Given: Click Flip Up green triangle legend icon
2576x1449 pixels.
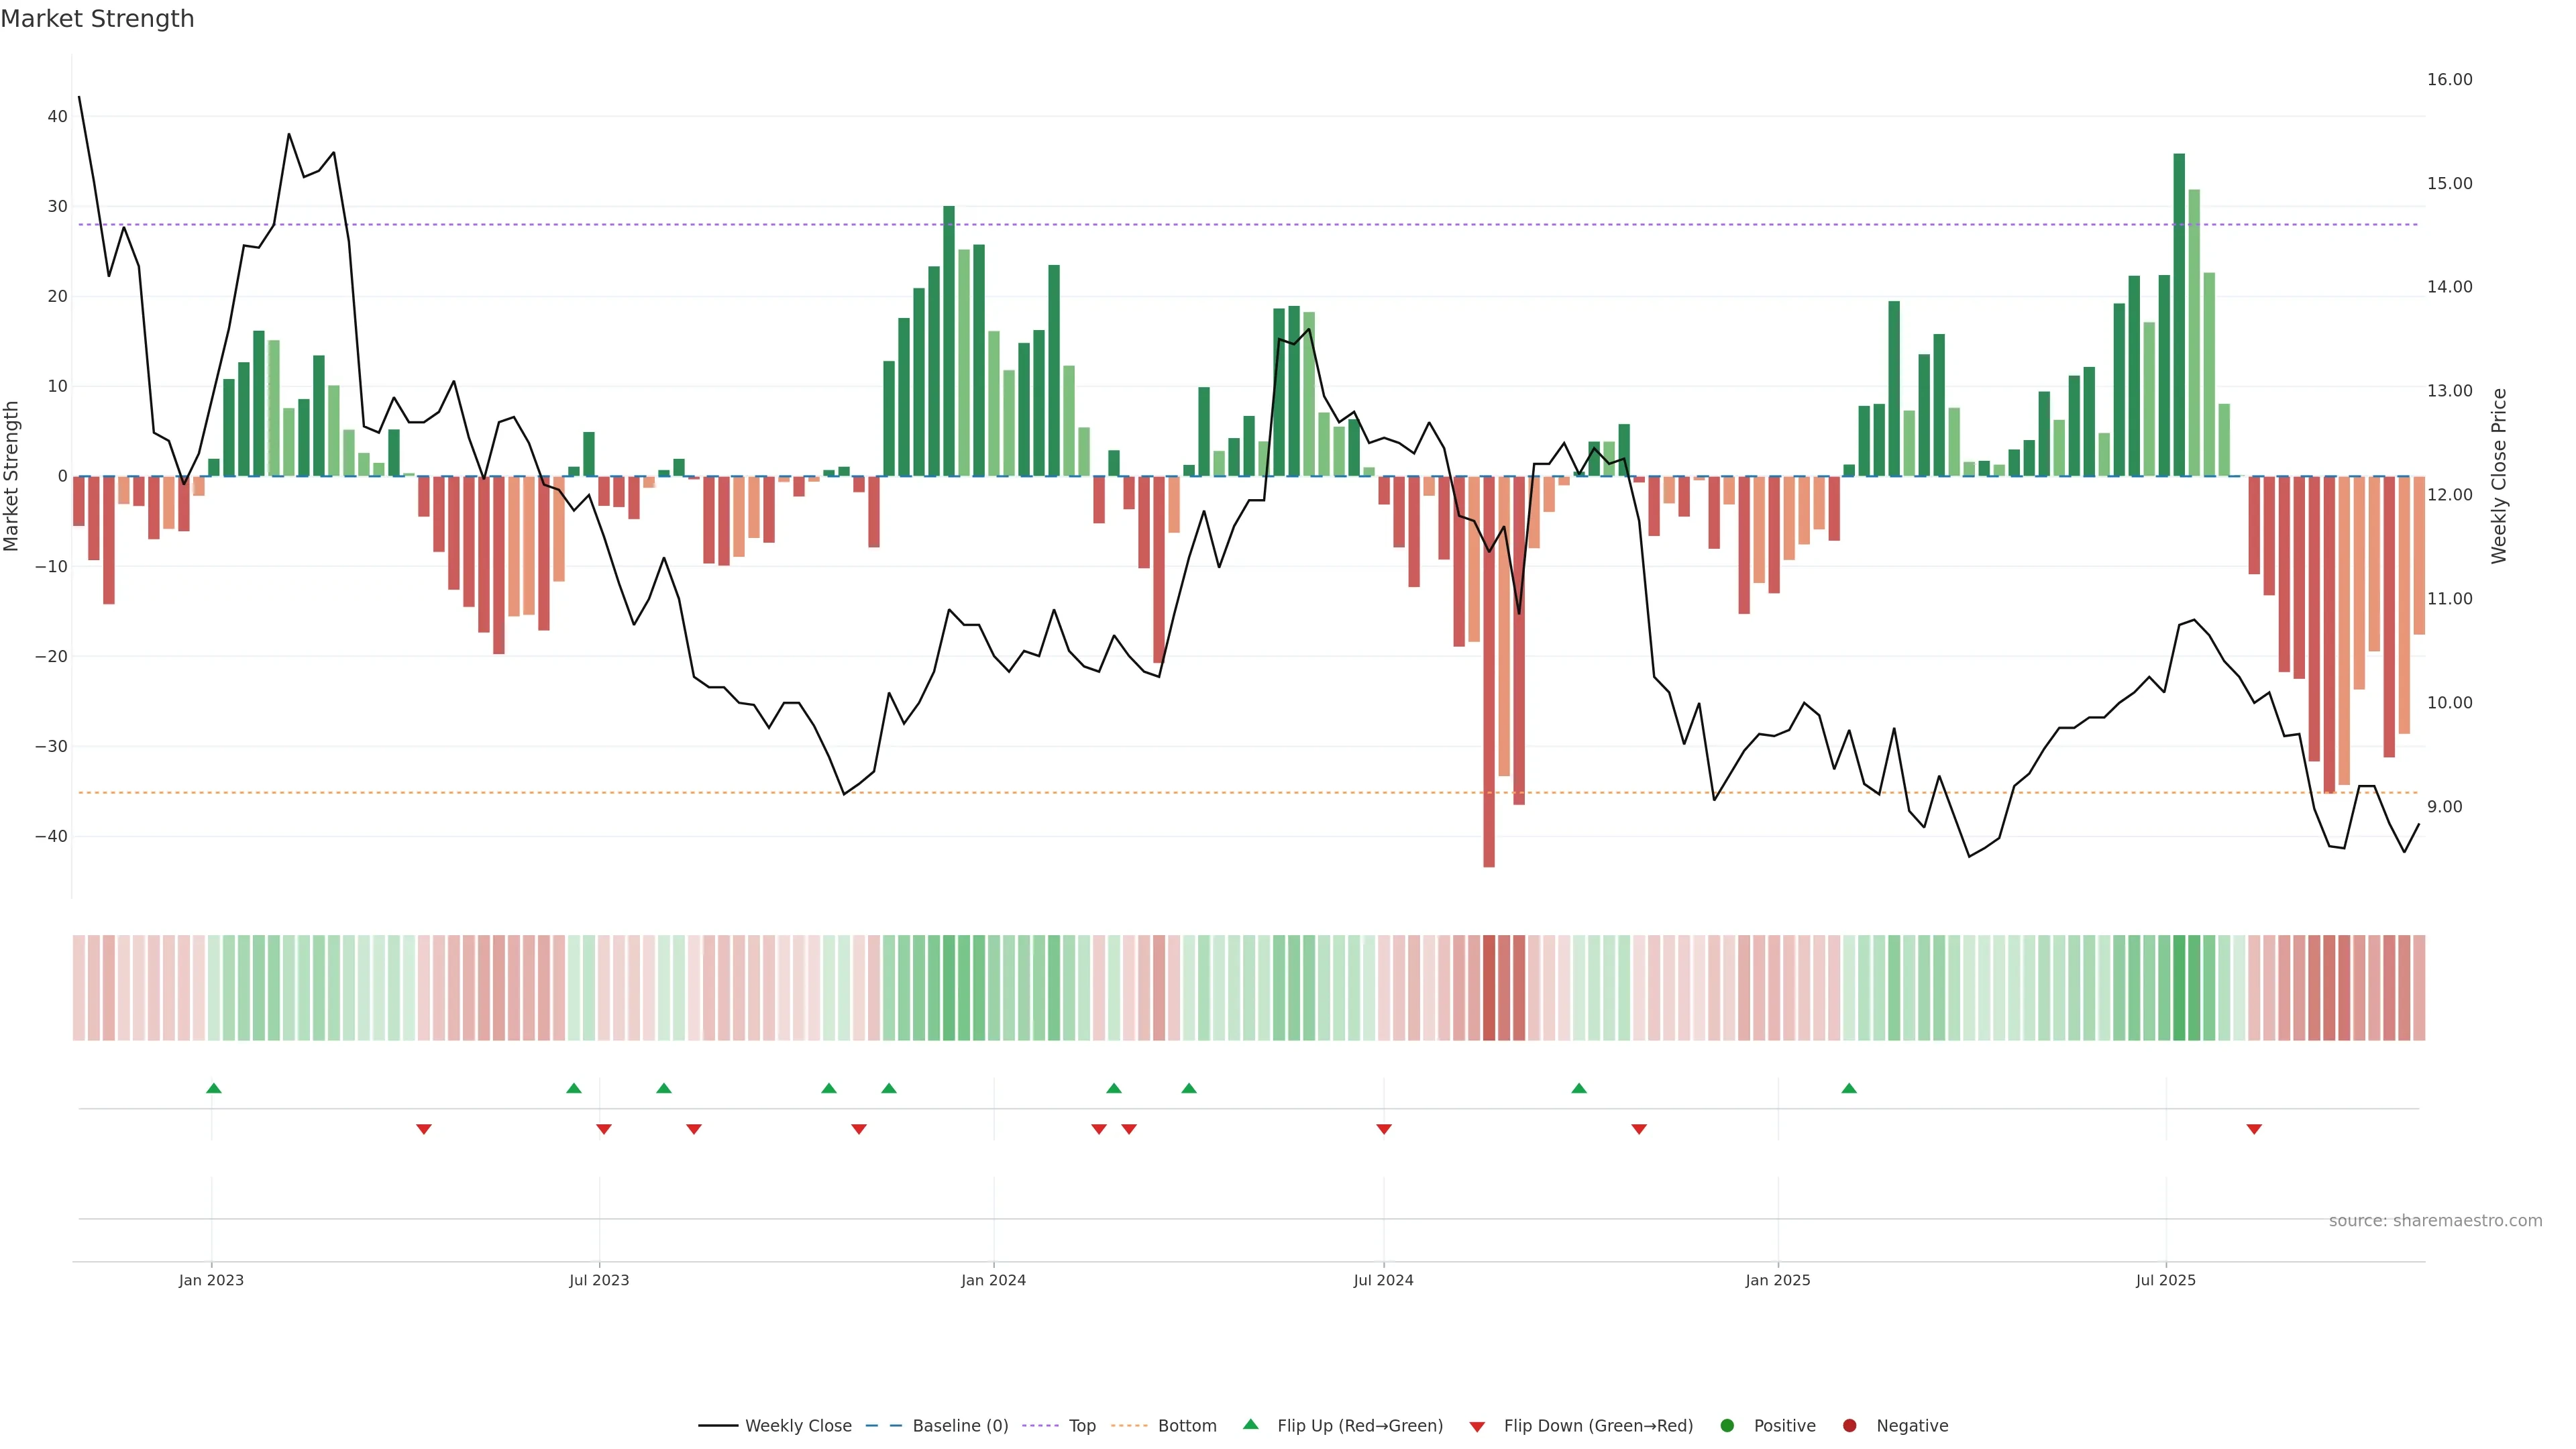Looking at the screenshot, I should tap(1250, 1424).
